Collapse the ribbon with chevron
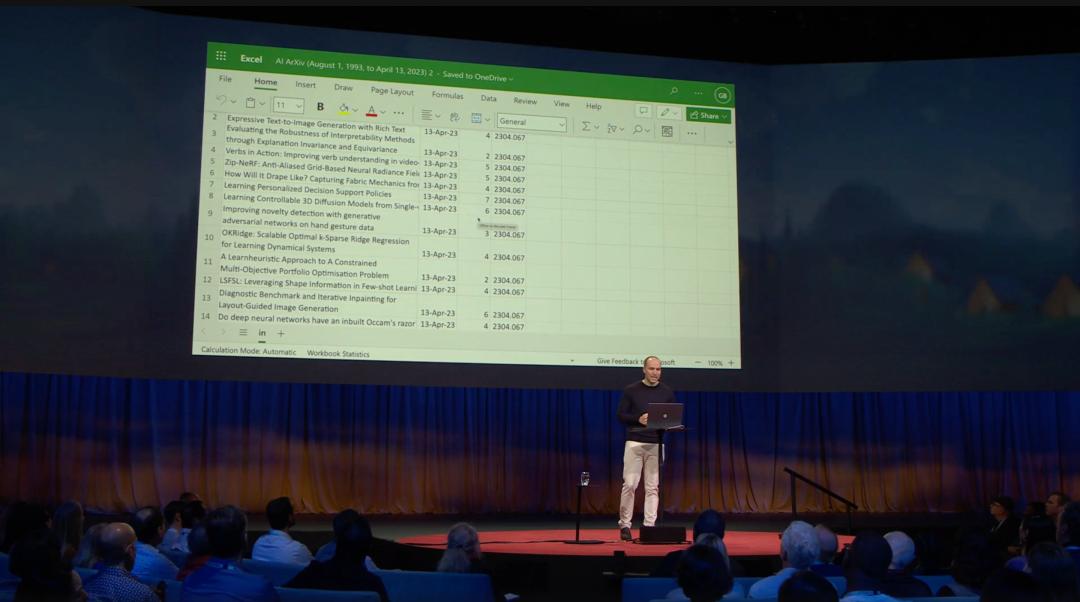The image size is (1080, 602). pos(730,142)
